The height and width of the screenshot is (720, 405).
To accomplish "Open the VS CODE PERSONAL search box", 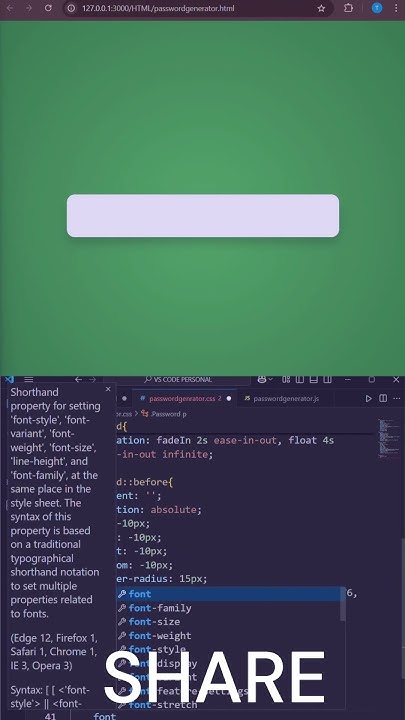I will pos(177,379).
